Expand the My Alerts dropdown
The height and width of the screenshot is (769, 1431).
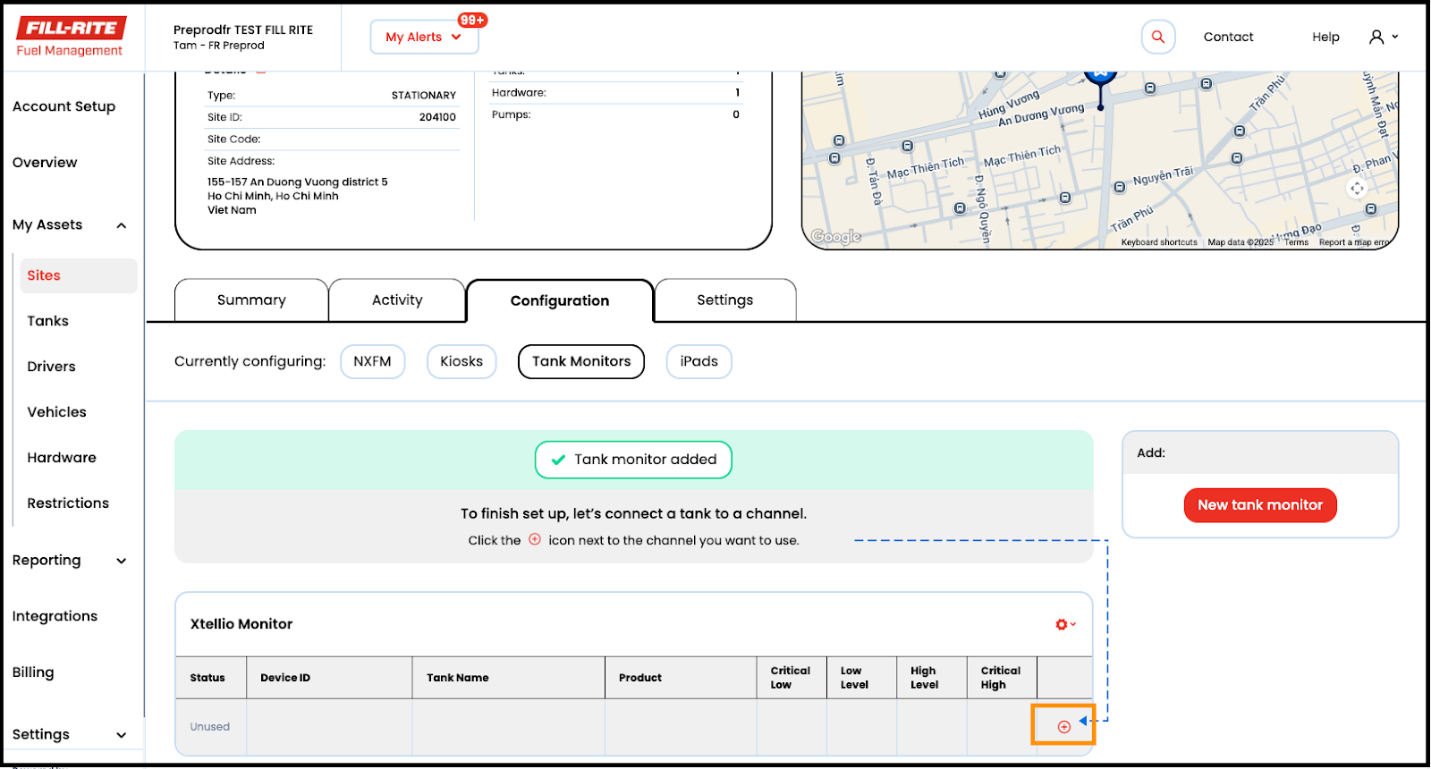(x=424, y=37)
